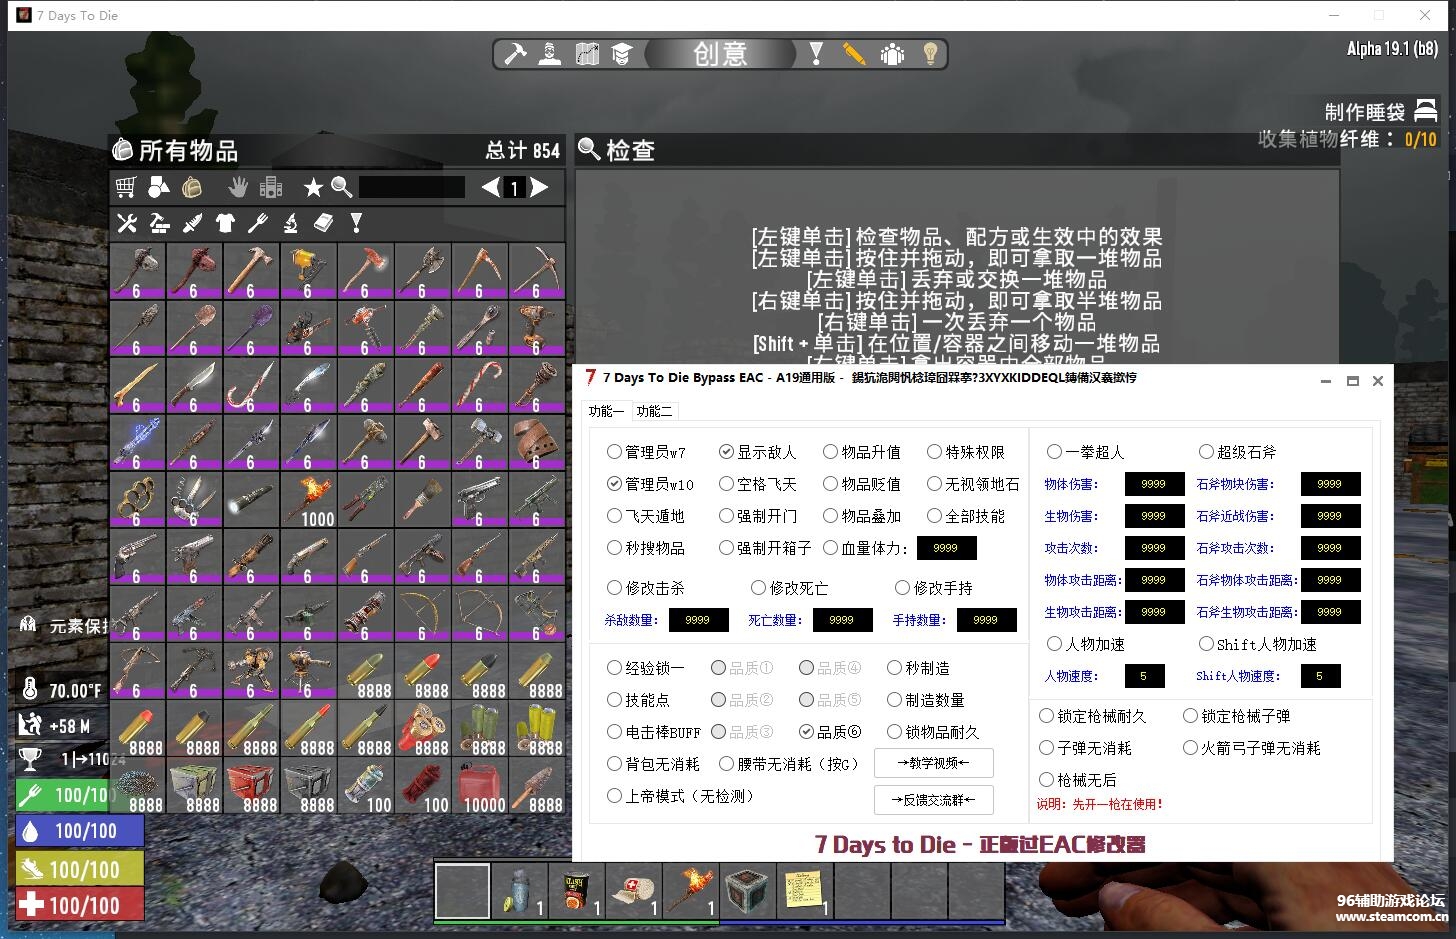The image size is (1456, 939).
Task: Open the skills graduation cap icon
Action: point(622,54)
